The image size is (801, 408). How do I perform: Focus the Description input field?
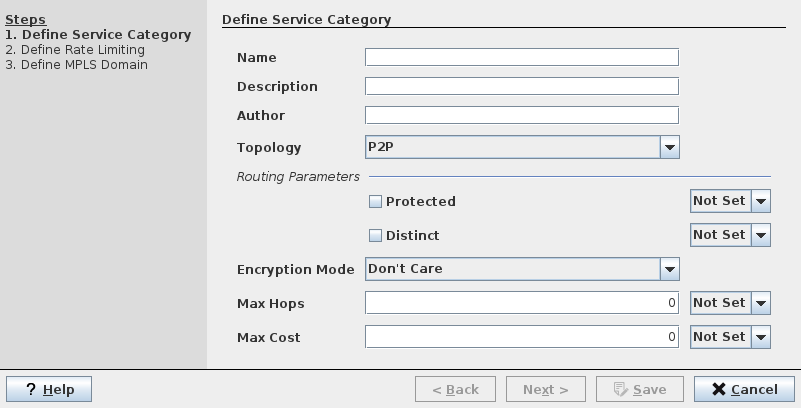[x=521, y=86]
